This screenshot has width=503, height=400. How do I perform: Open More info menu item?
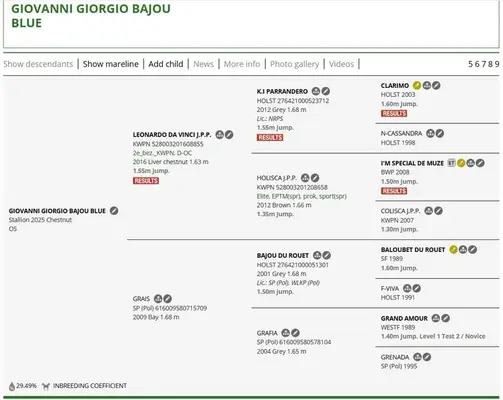[242, 64]
